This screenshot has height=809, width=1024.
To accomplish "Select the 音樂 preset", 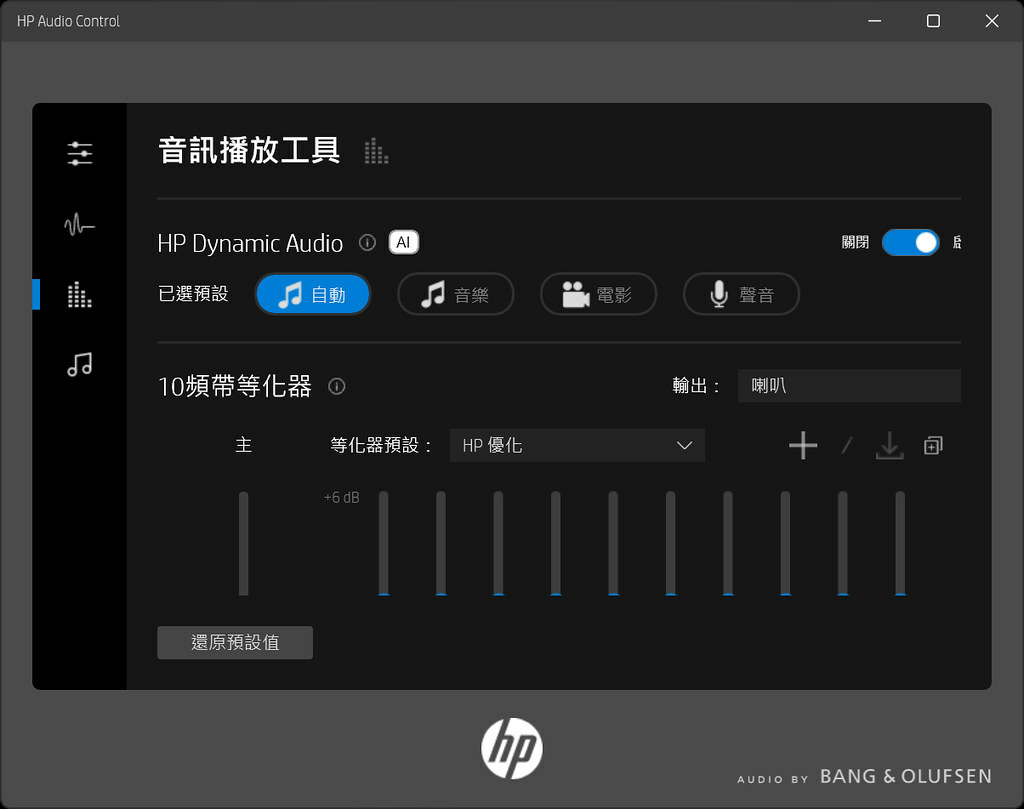I will pos(456,294).
